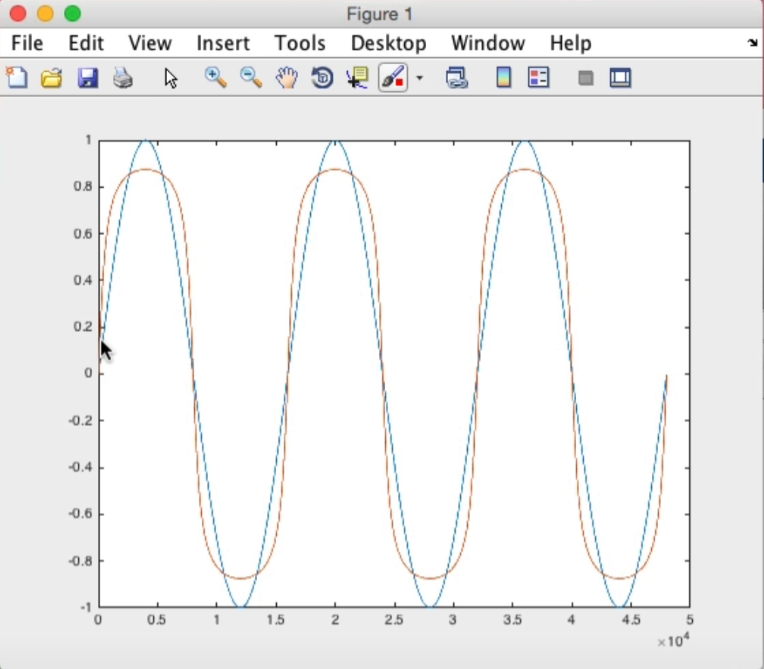764x669 pixels.
Task: Open a file using the folder icon
Action: (x=51, y=78)
